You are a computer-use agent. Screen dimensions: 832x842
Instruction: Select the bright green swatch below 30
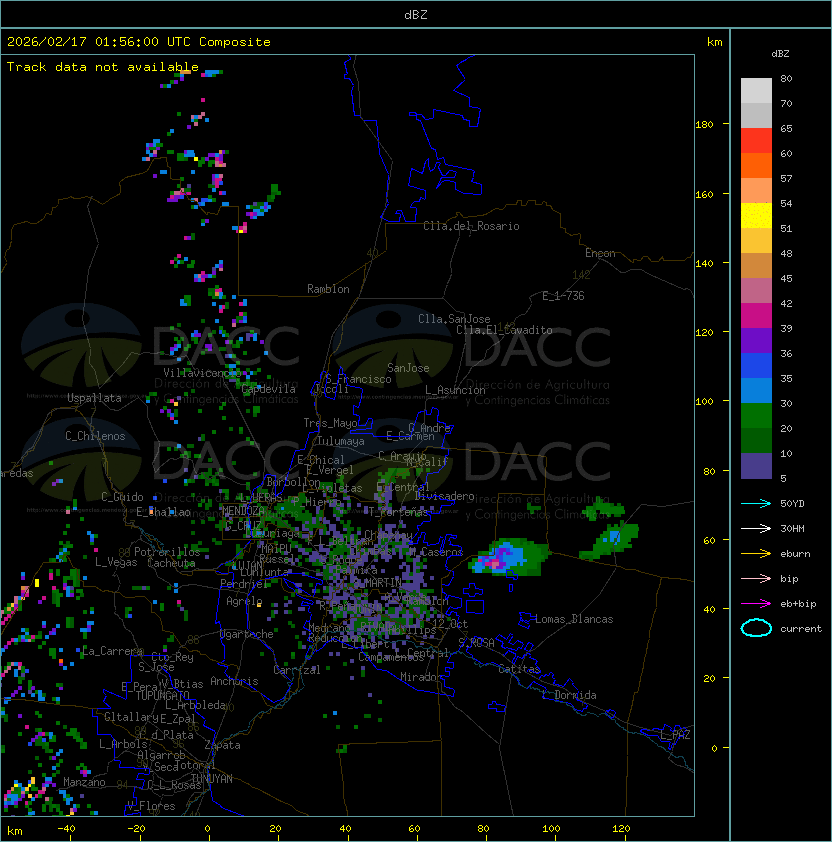pyautogui.click(x=756, y=416)
